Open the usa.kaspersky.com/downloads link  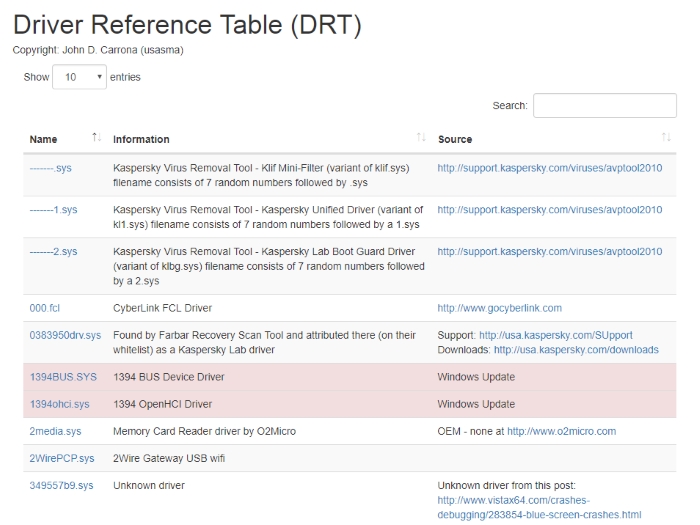(576, 350)
